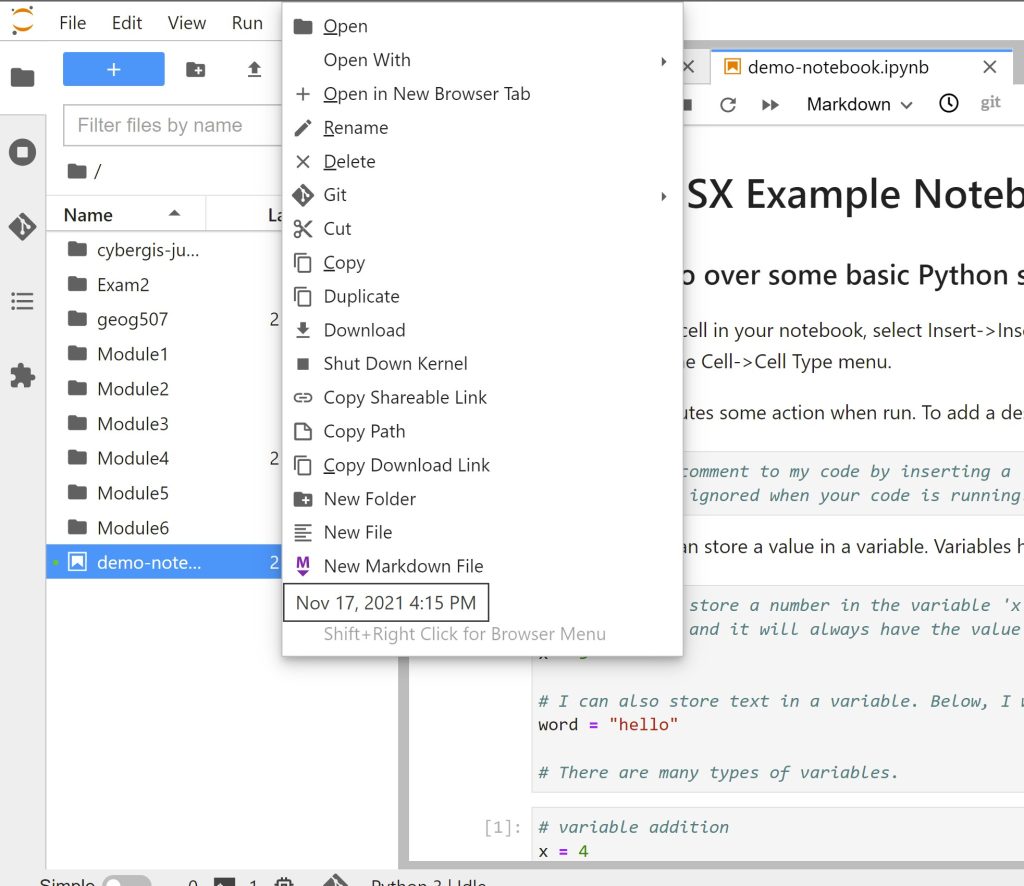Screen dimensions: 1024x886
Task: Click the git button in the notebook toolbar
Action: [x=989, y=102]
